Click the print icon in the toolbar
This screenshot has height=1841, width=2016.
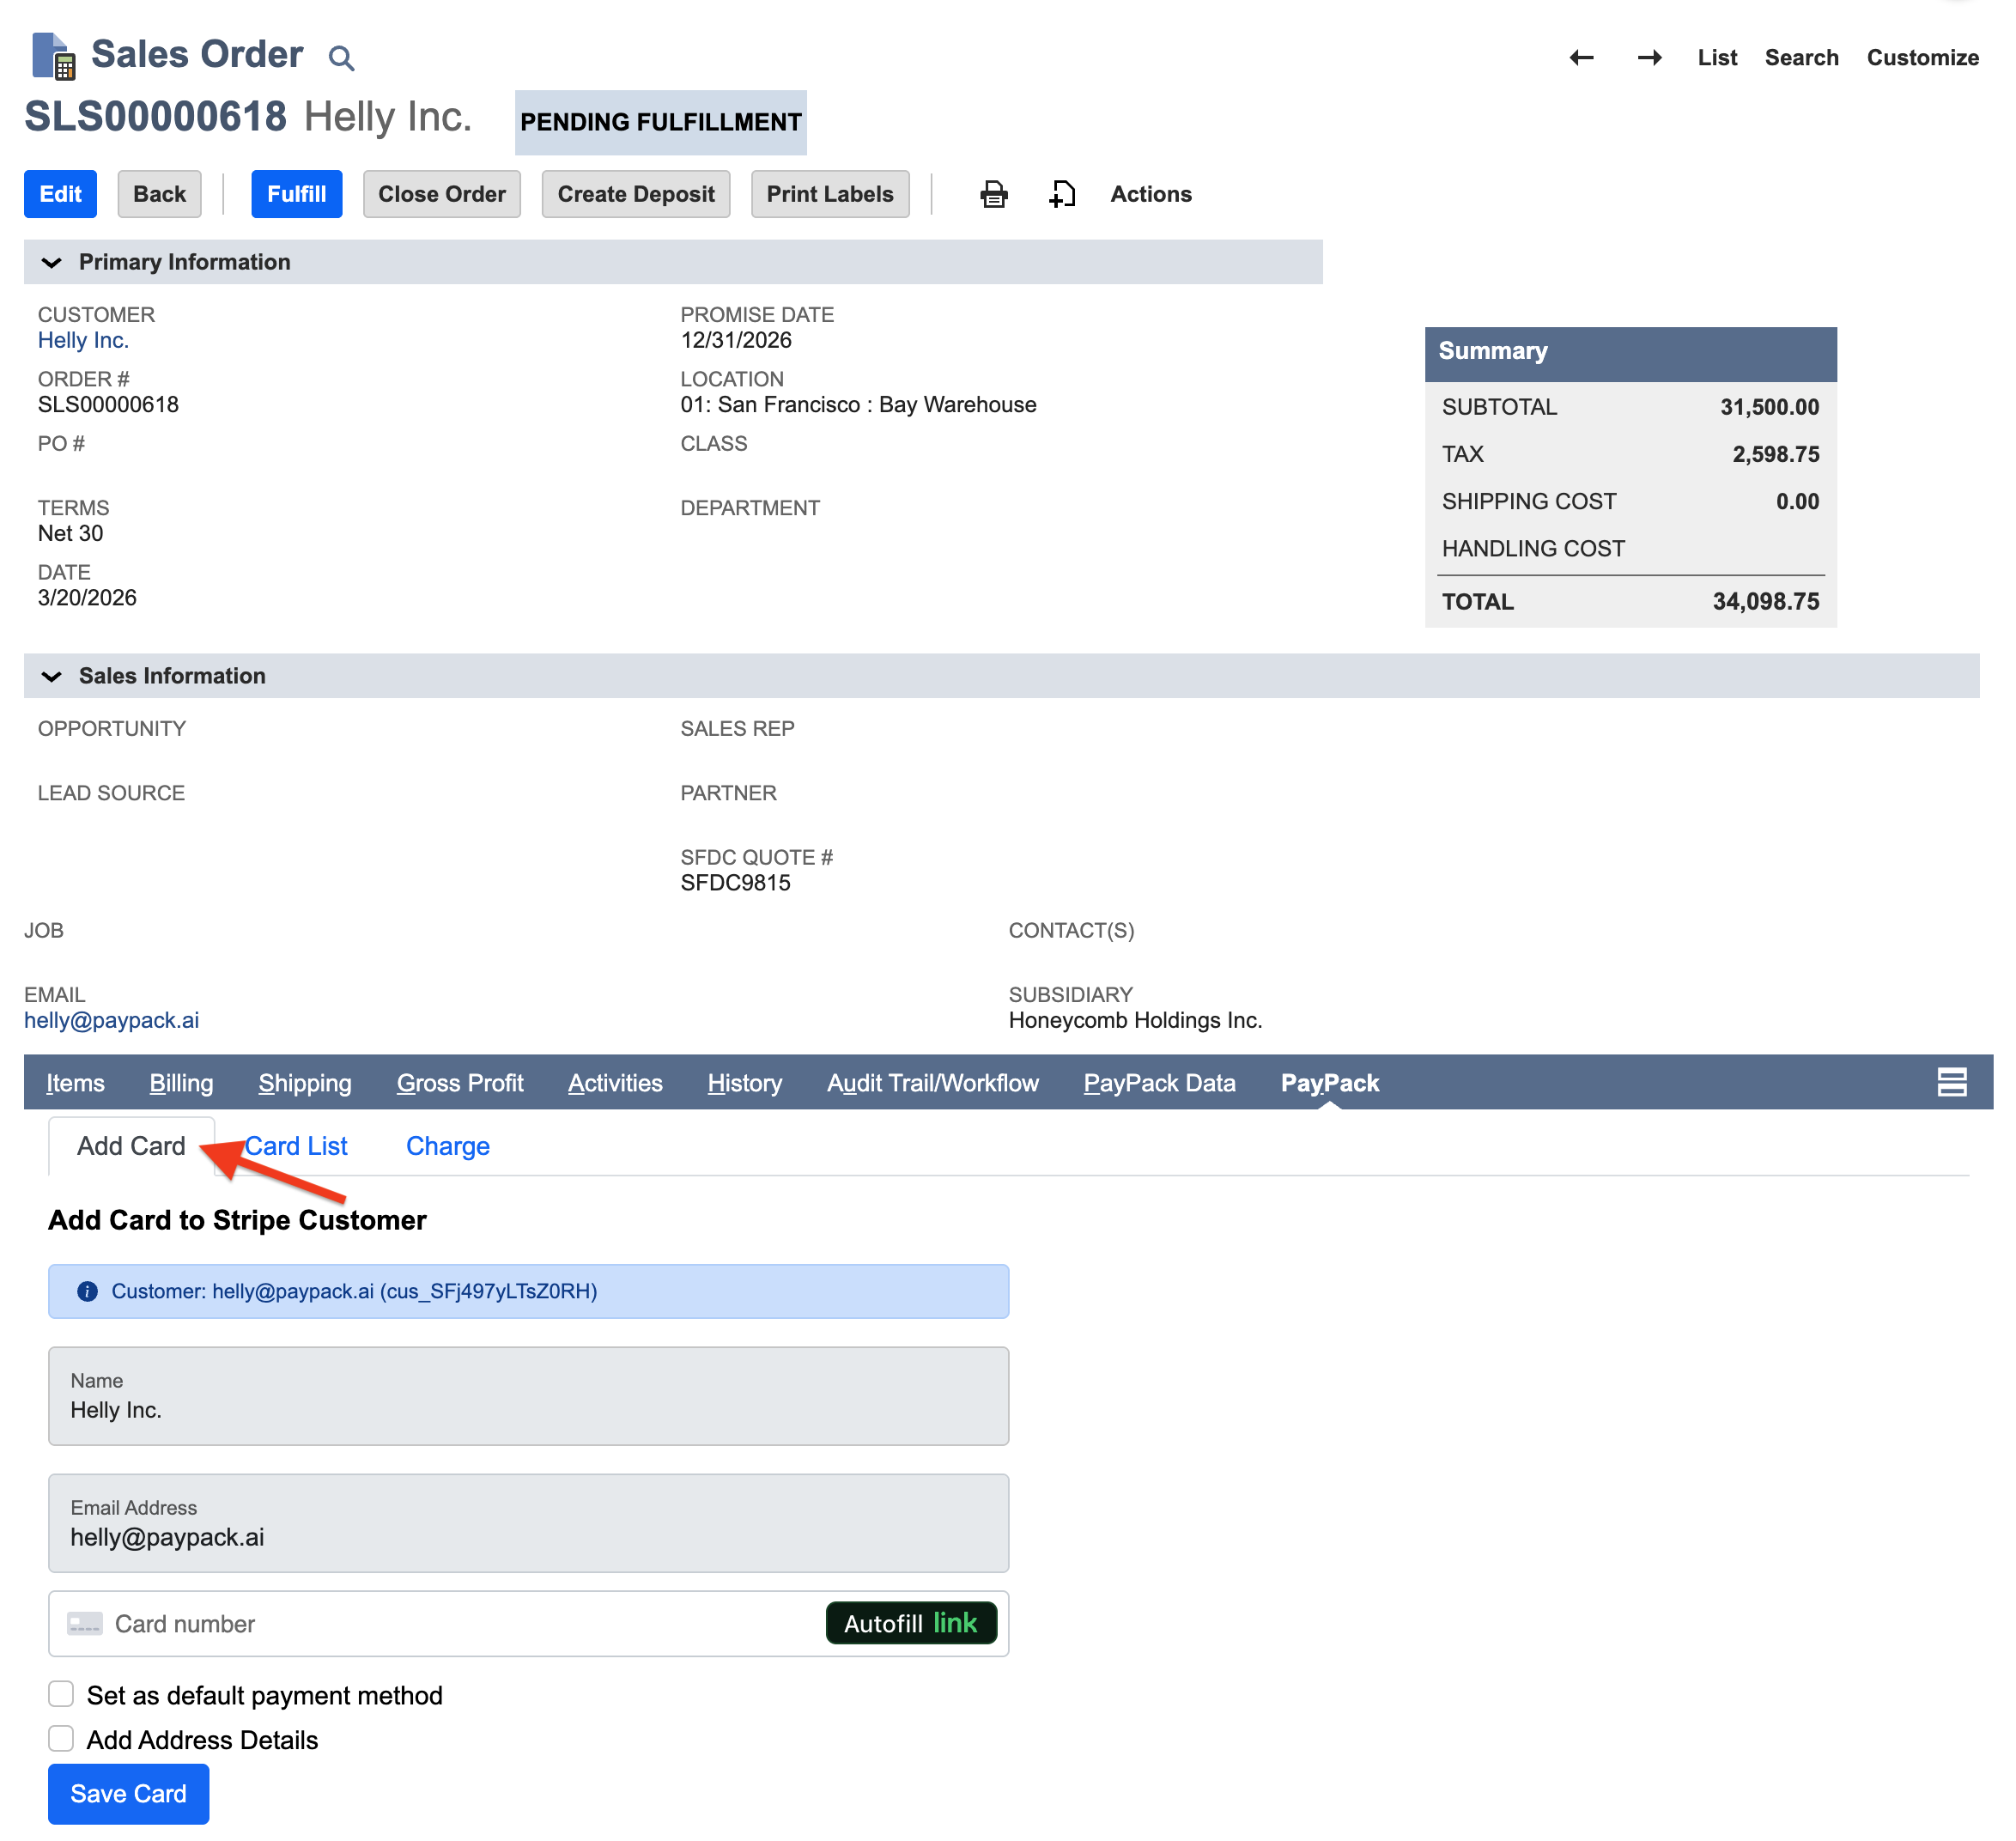point(993,194)
